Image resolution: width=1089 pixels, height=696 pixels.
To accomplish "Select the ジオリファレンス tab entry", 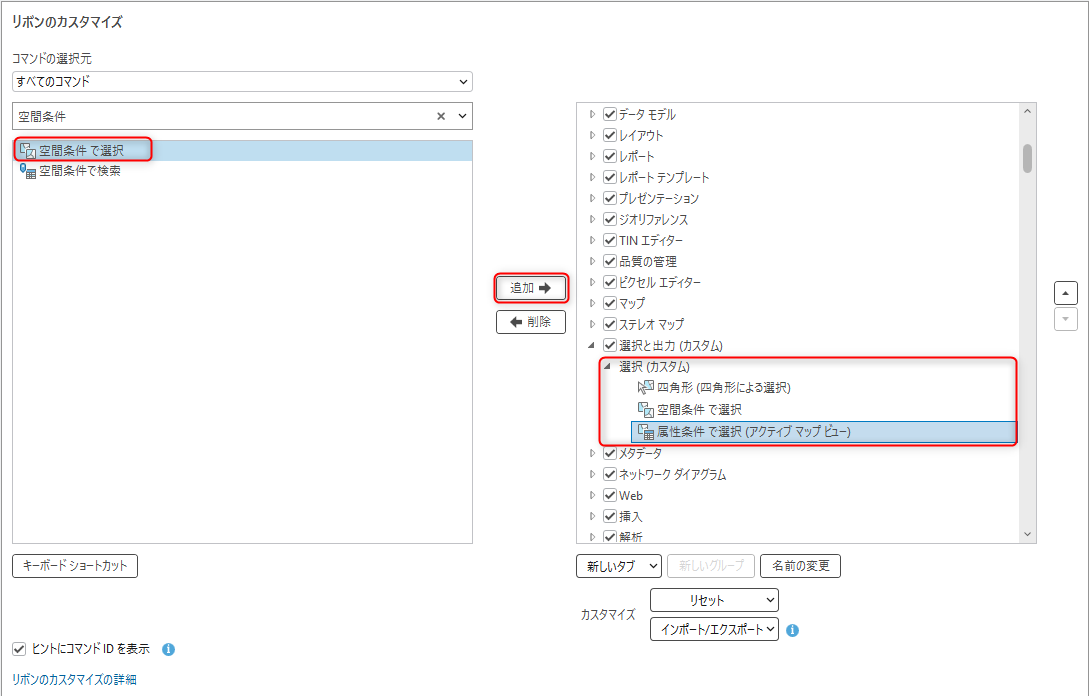I will (x=653, y=219).
